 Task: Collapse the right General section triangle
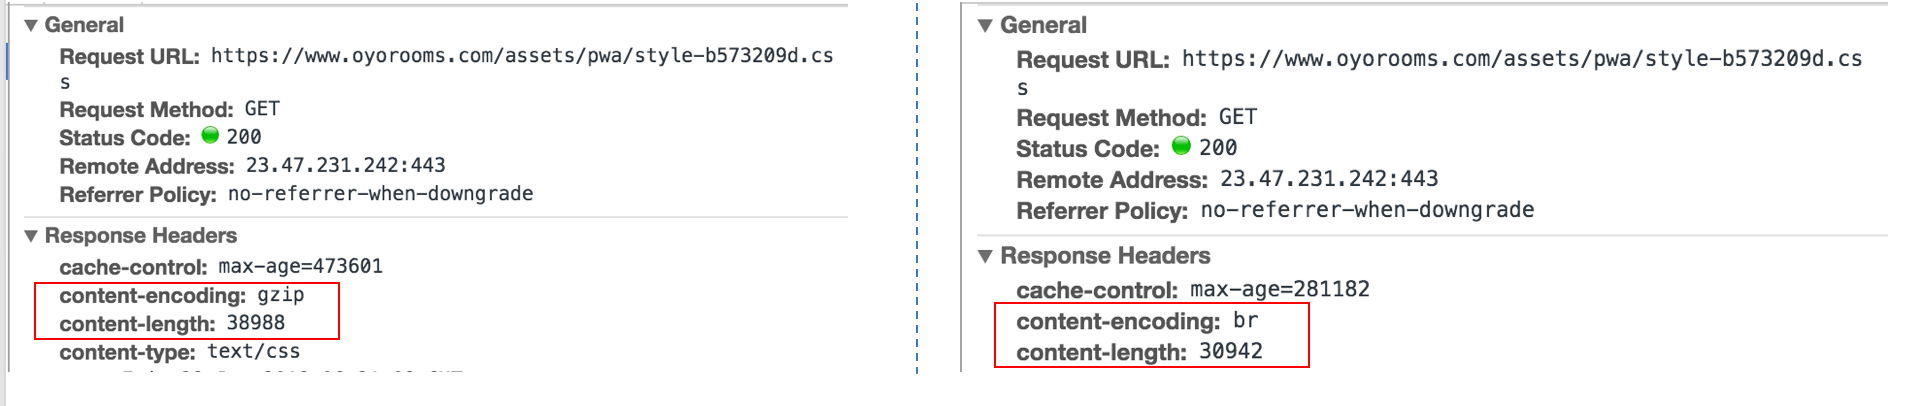(985, 25)
